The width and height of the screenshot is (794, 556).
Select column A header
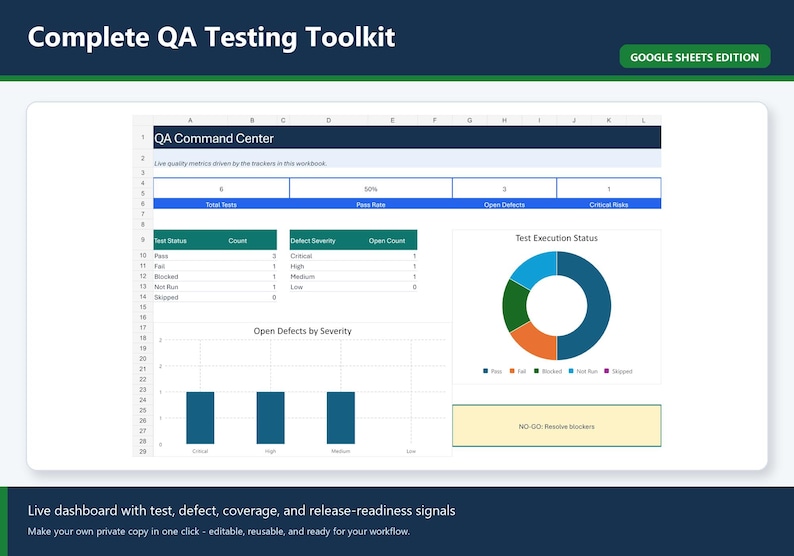pos(190,121)
